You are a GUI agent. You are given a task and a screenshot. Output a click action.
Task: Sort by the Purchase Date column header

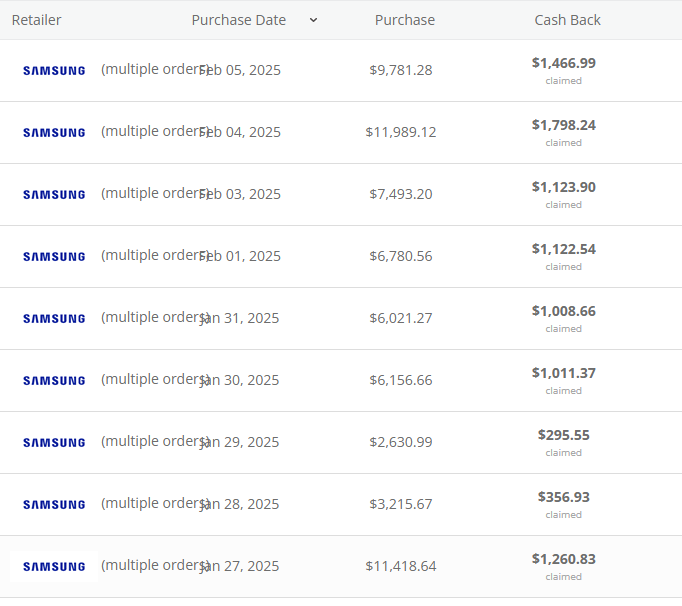(x=238, y=20)
